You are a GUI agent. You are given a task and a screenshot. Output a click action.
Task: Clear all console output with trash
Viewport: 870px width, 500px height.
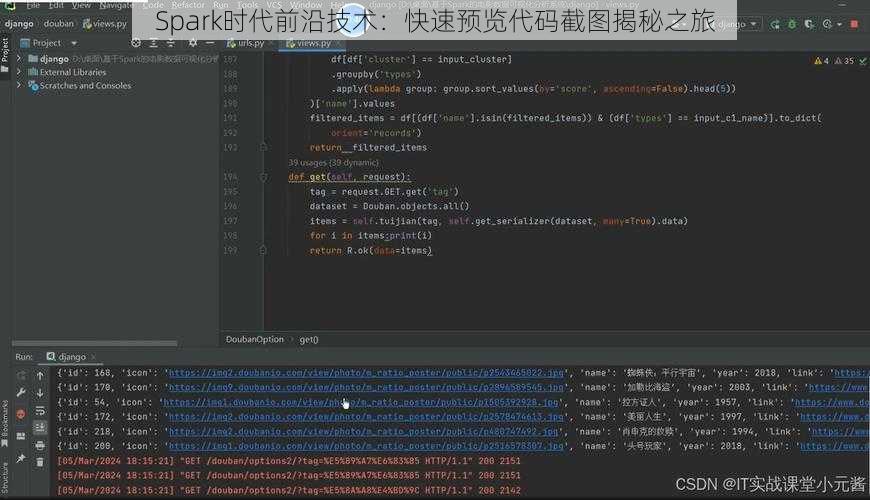[40, 462]
